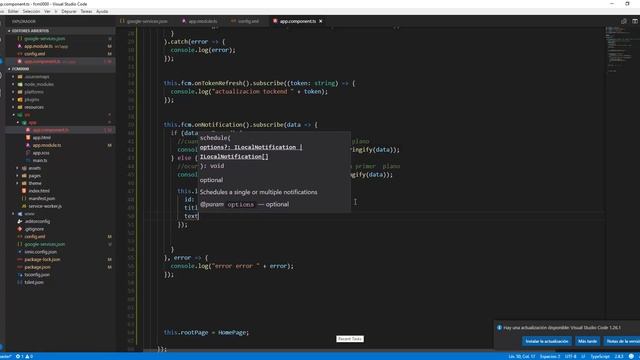The width and height of the screenshot is (640, 360).
Task: Open manifest.json in the file tree
Action: [x=42, y=199]
